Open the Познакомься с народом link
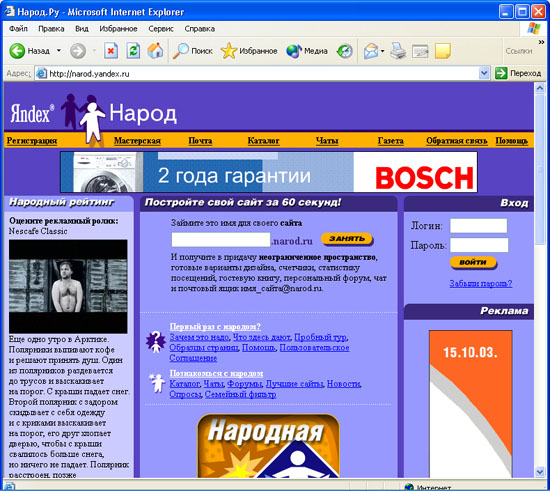The width and height of the screenshot is (550, 491). 216,374
